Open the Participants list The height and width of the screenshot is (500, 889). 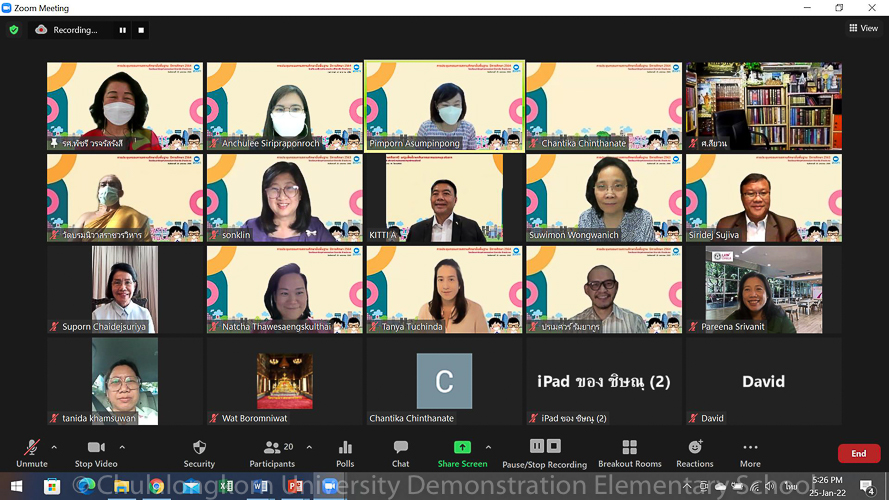[272, 452]
